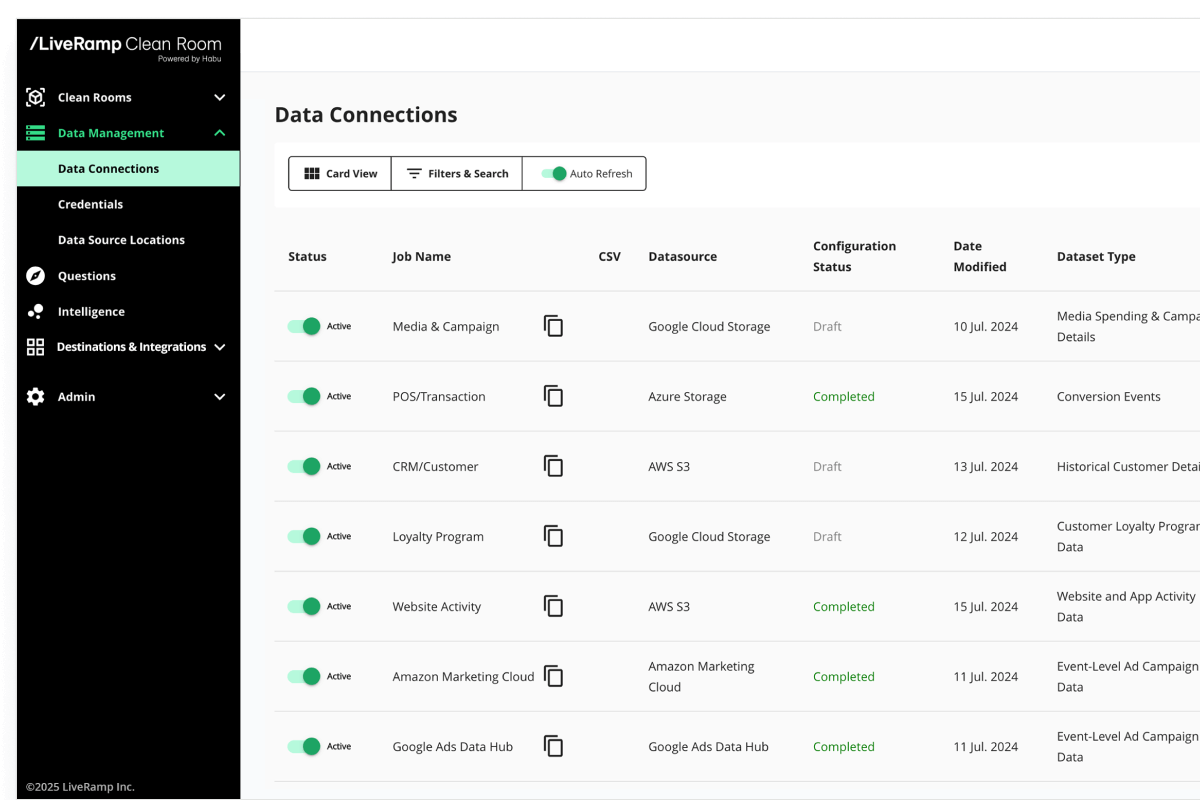
Task: Click the ©2025 LiveRamp Inc. footer
Action: pos(80,787)
